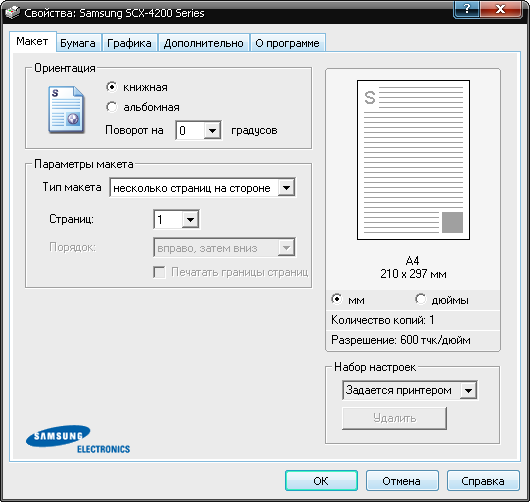This screenshot has height=502, width=530.
Task: Open the Поворот на degrees dropdown
Action: 212,130
